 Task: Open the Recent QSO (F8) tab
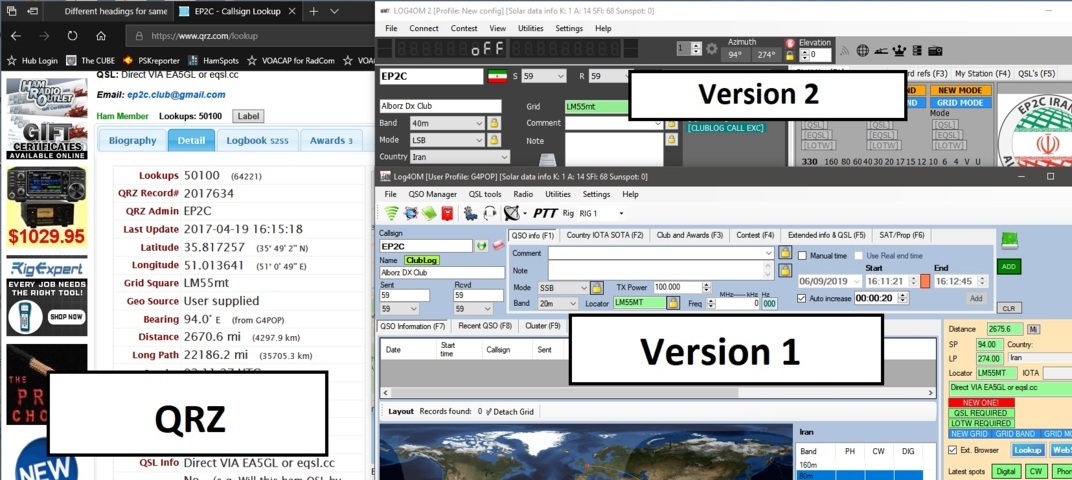[485, 326]
